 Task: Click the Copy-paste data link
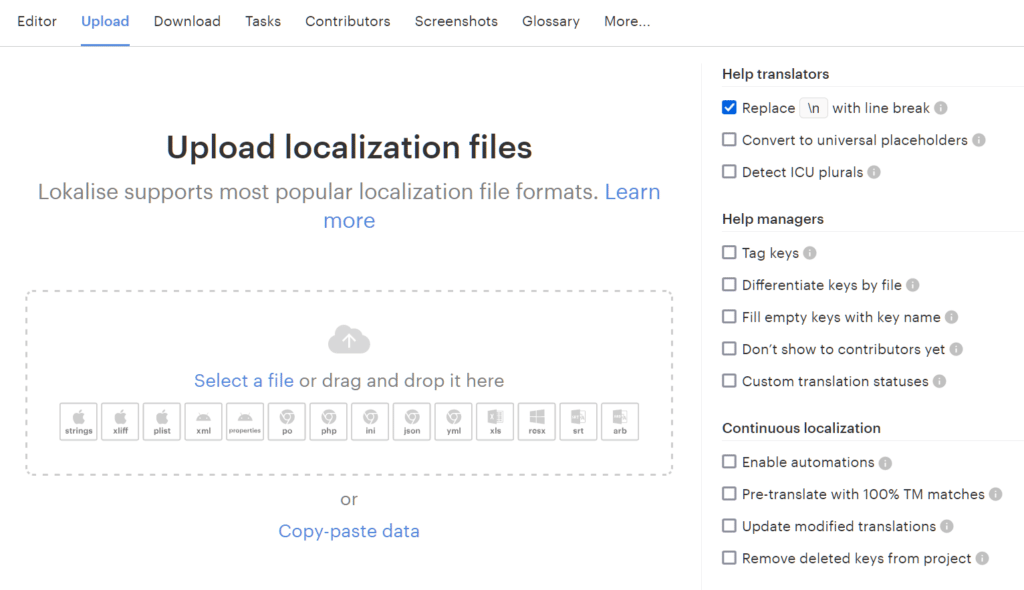[x=349, y=531]
